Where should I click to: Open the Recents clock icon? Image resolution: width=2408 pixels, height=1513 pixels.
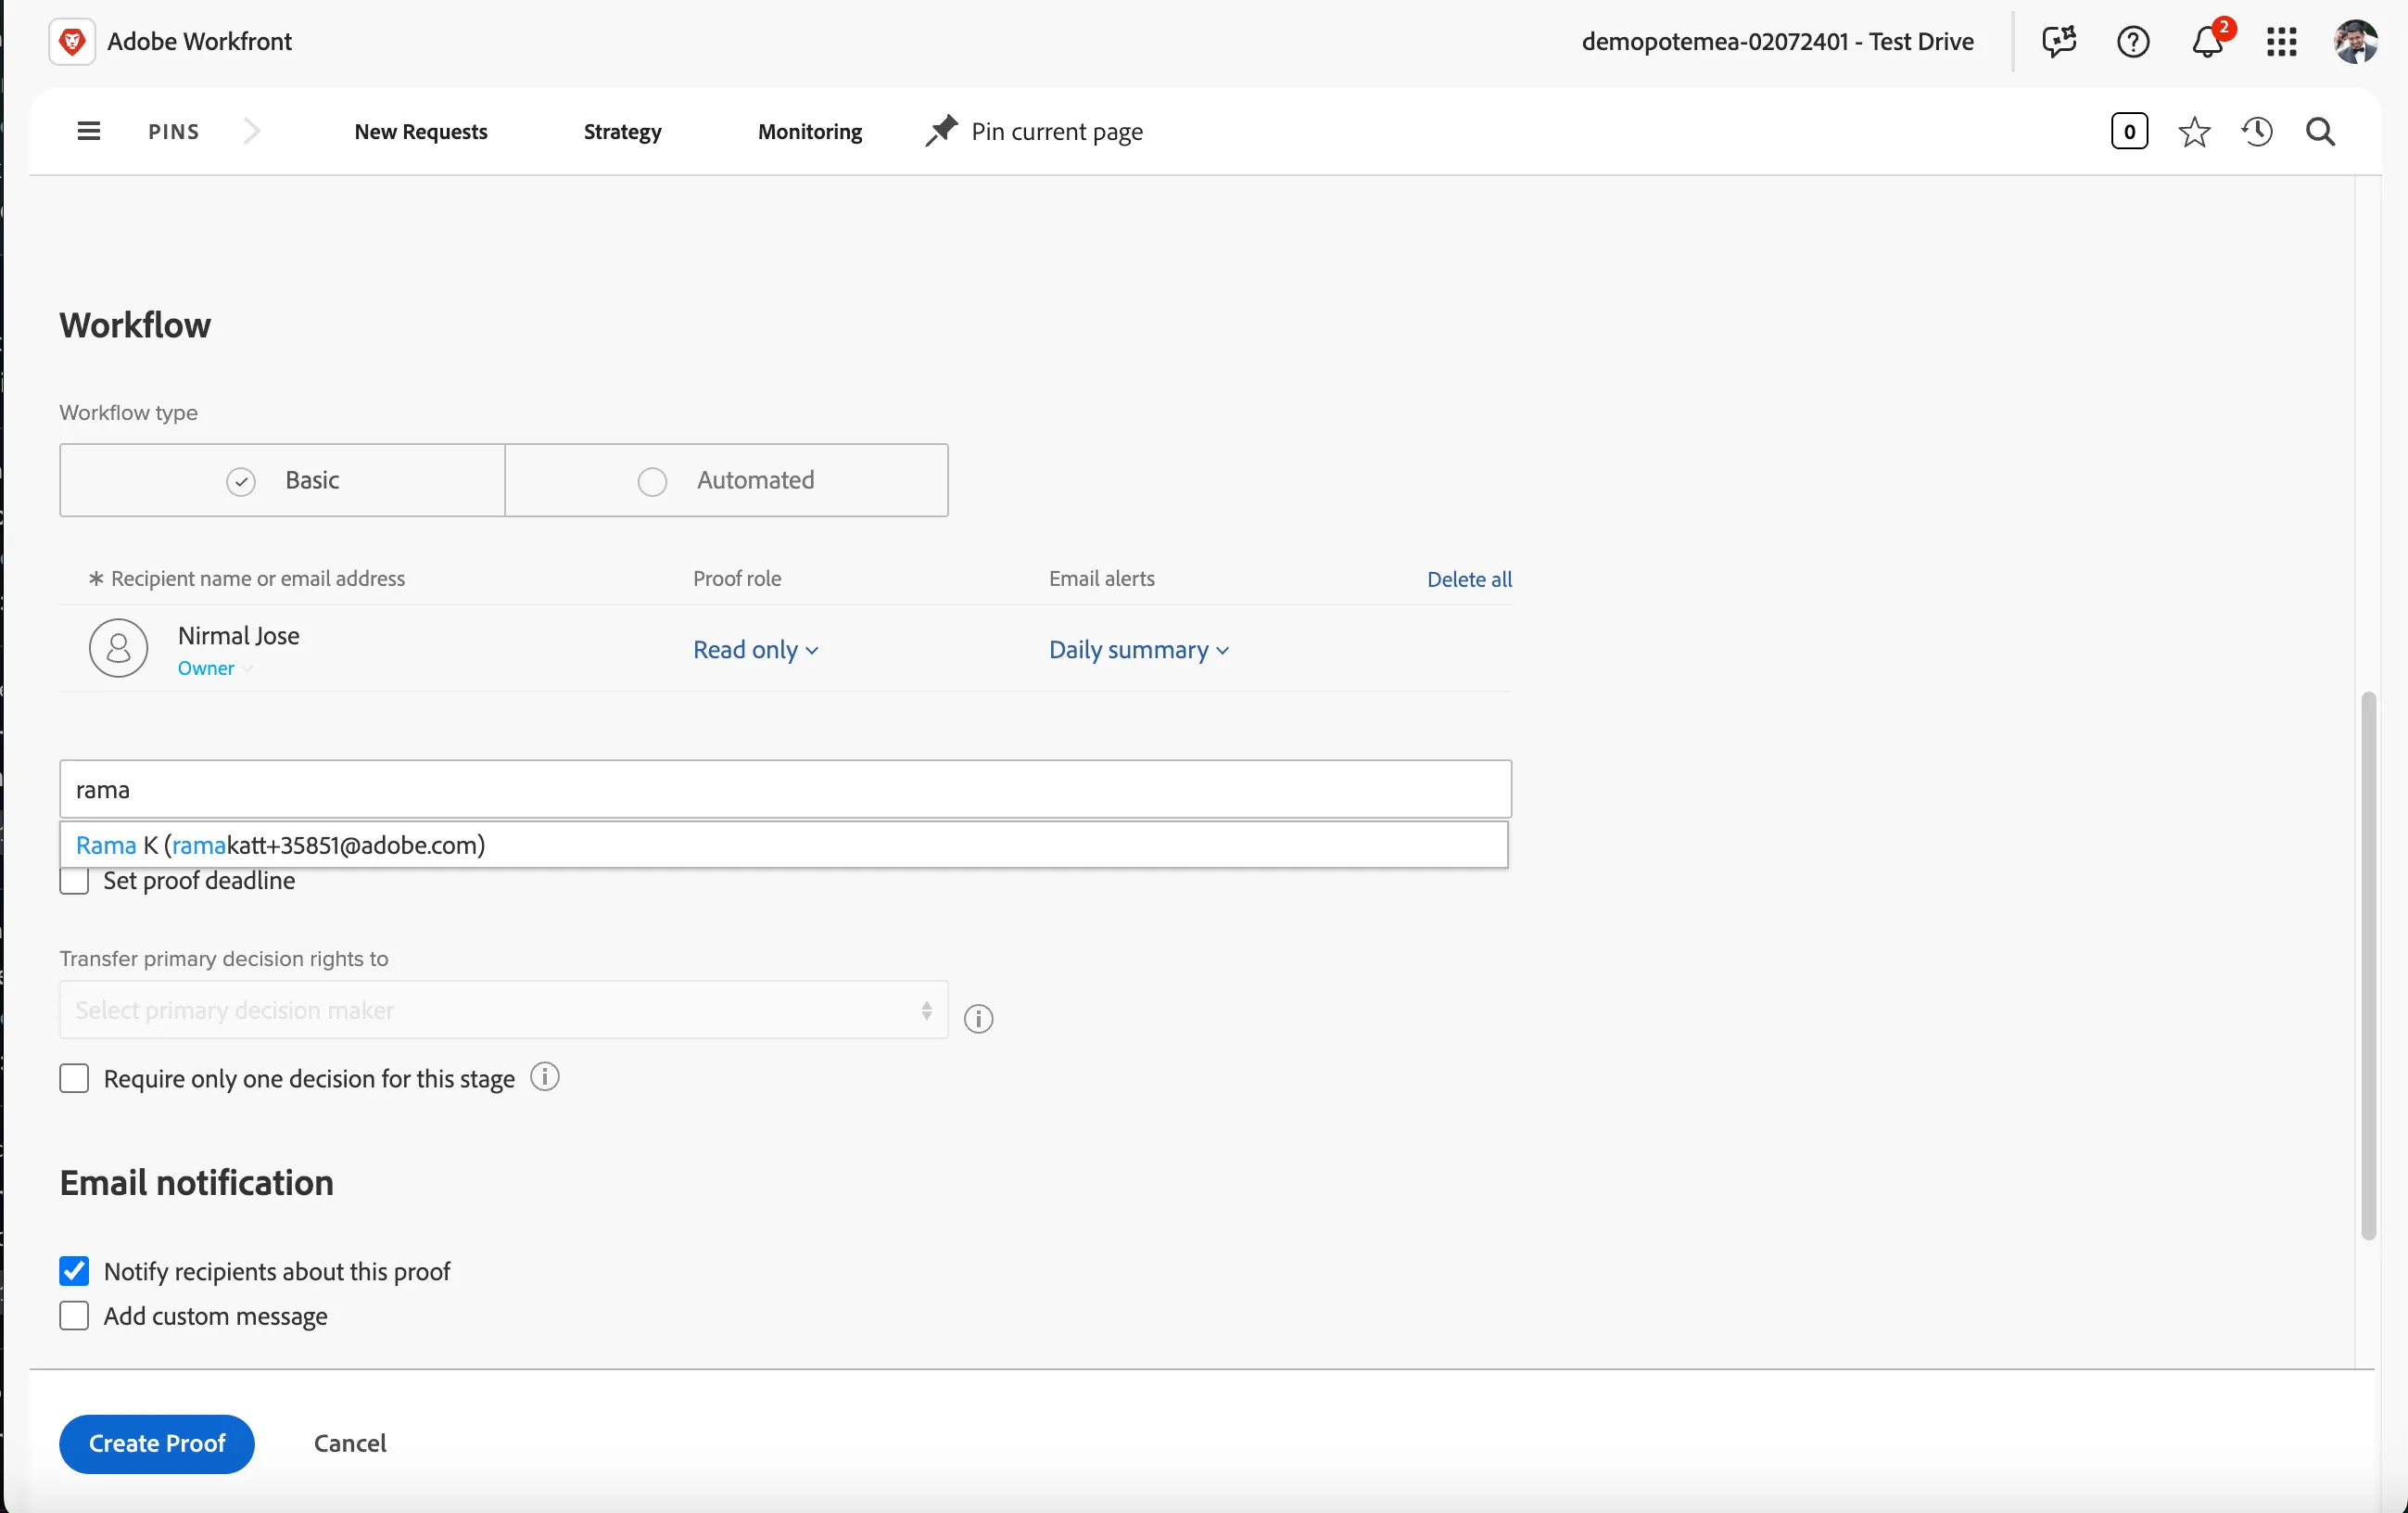pos(2257,132)
